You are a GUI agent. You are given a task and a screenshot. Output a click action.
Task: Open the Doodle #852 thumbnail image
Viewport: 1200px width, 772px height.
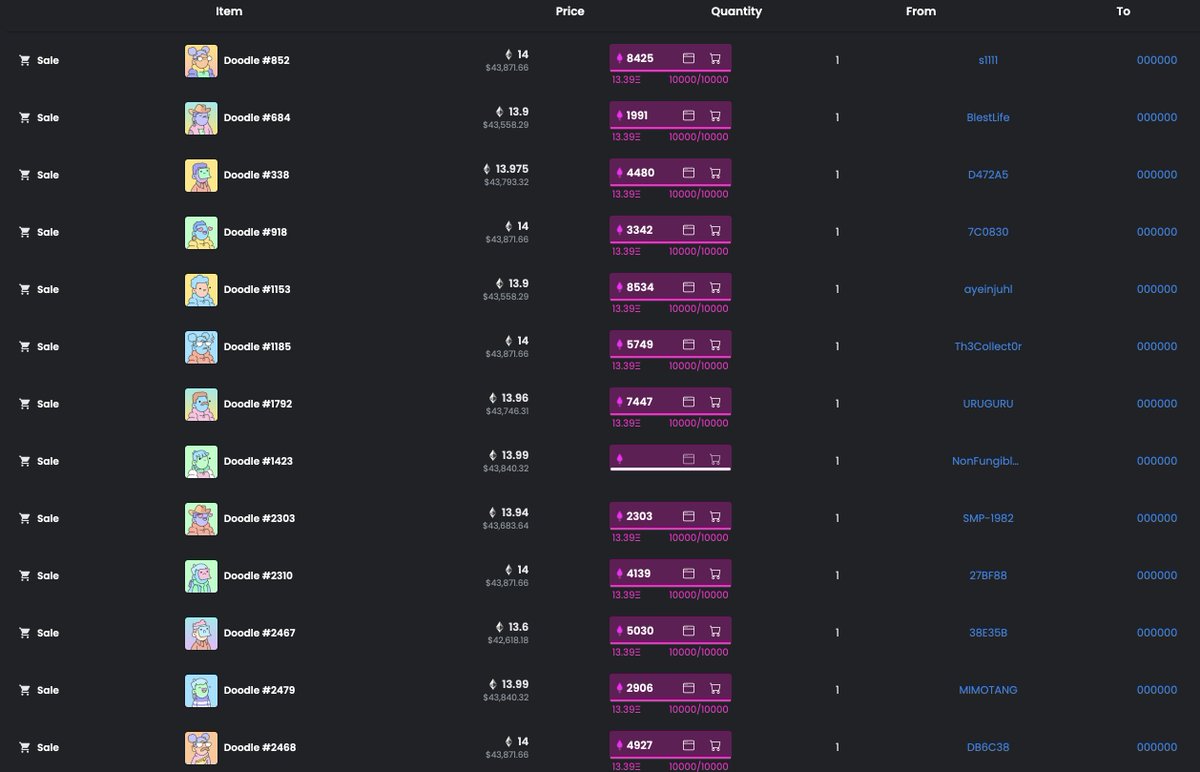point(201,61)
